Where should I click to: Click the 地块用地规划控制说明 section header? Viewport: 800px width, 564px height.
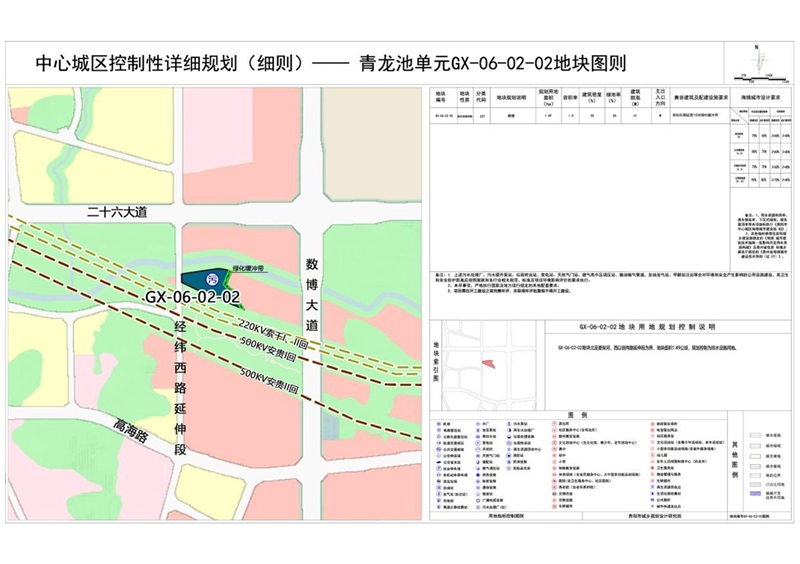[647, 327]
